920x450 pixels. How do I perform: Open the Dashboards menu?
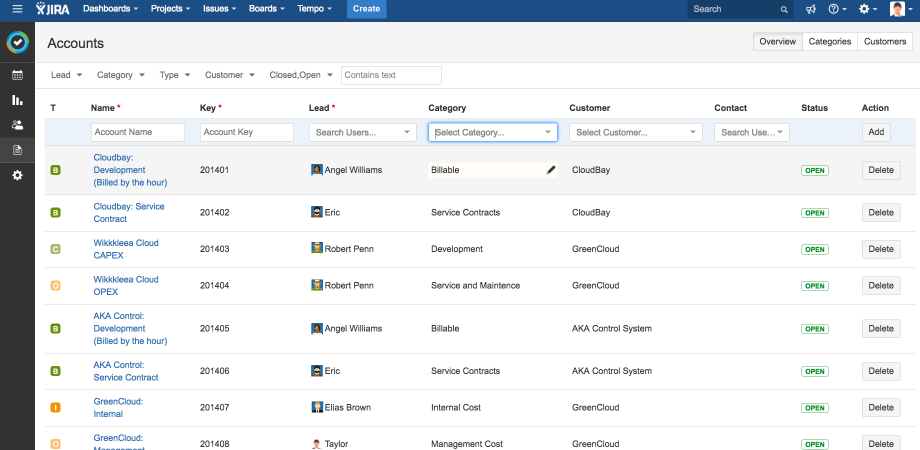(x=110, y=9)
